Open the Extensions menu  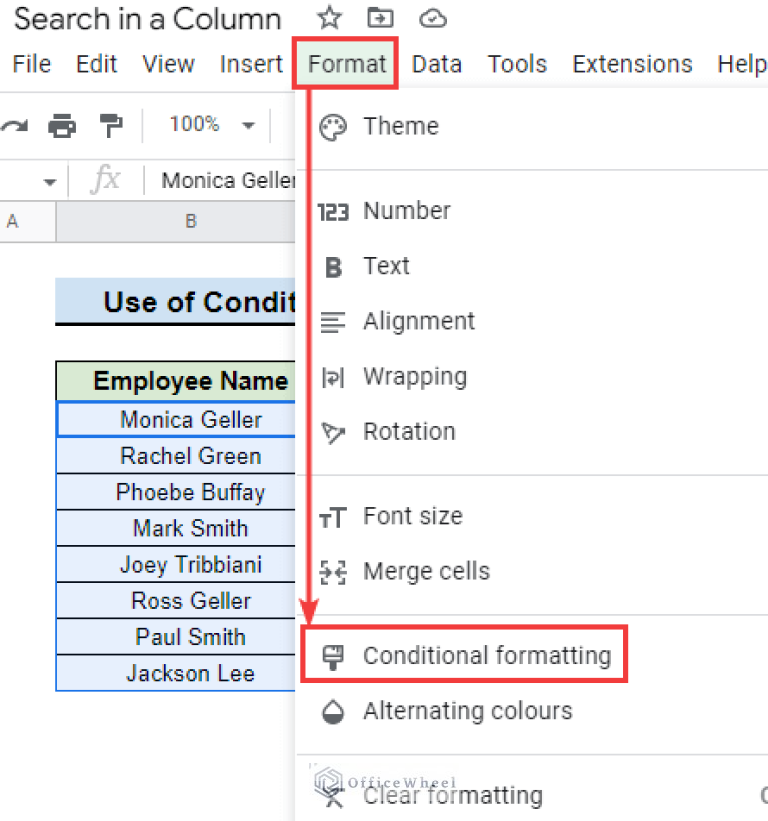[632, 63]
